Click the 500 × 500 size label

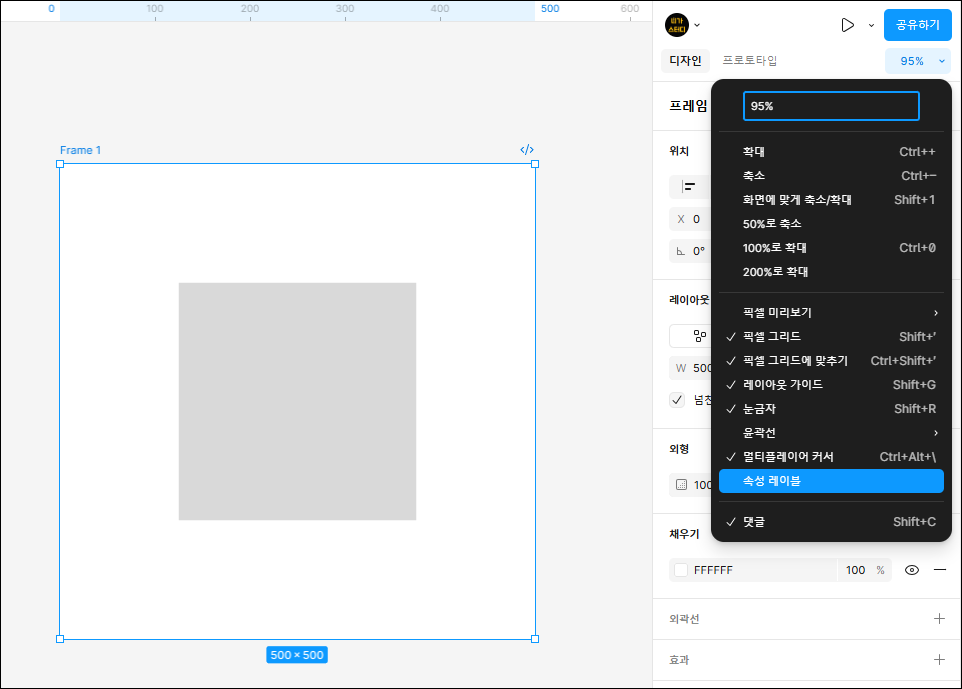point(297,655)
